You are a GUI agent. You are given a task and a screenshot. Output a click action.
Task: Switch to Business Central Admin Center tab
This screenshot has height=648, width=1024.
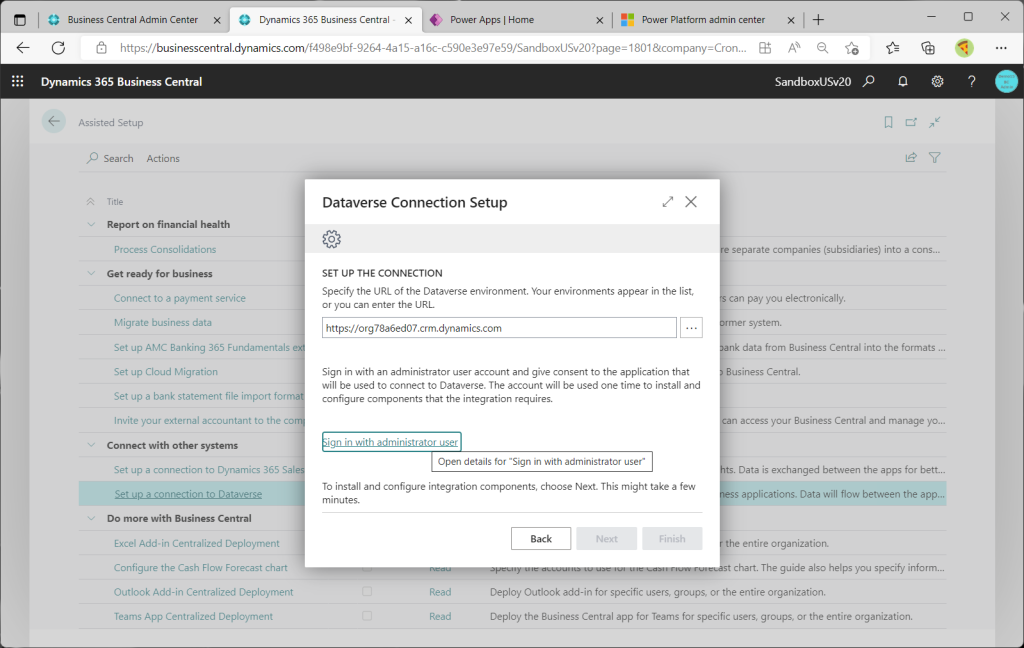coord(132,20)
